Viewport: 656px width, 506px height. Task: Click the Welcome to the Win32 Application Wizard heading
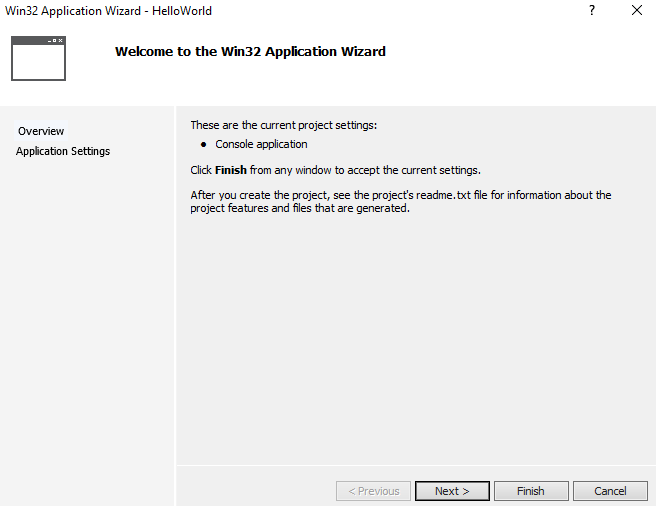250,51
